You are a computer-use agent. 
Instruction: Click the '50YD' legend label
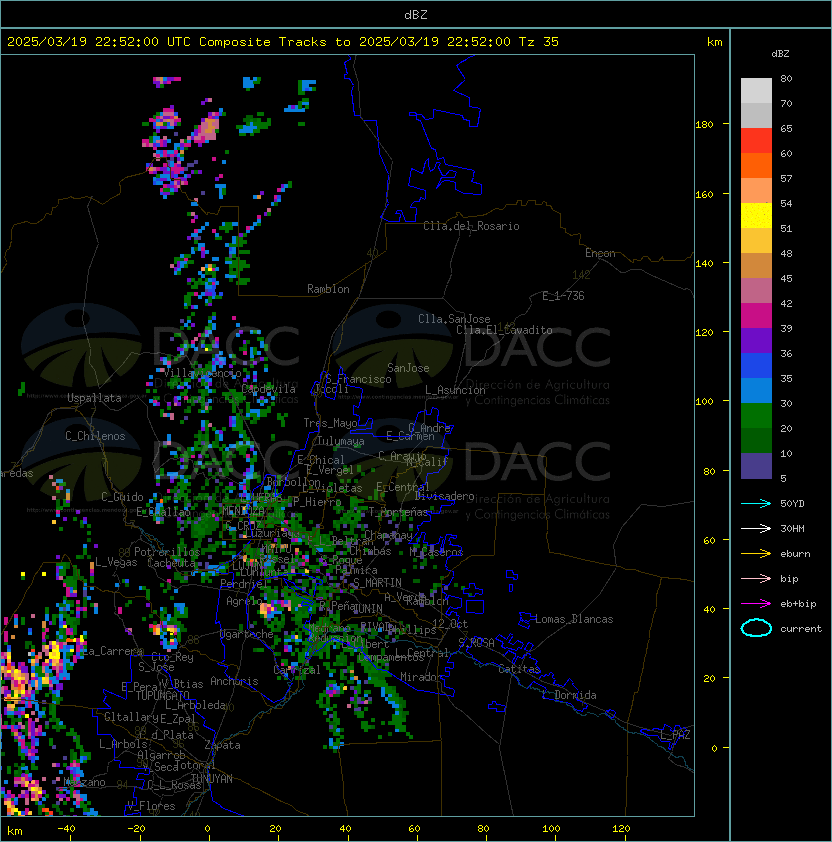pyautogui.click(x=792, y=504)
